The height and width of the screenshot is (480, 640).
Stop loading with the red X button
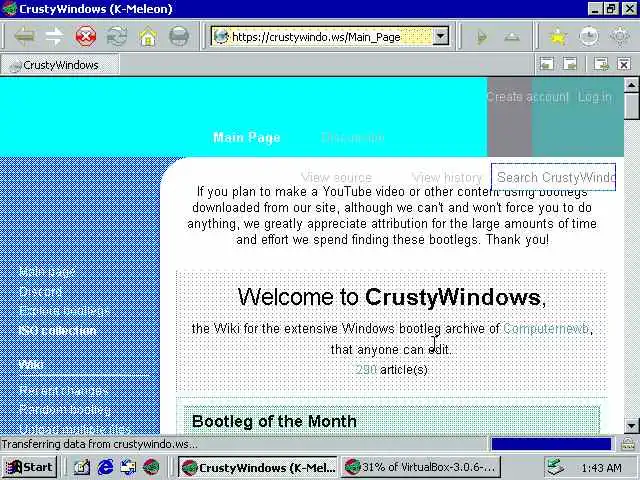(x=86, y=36)
